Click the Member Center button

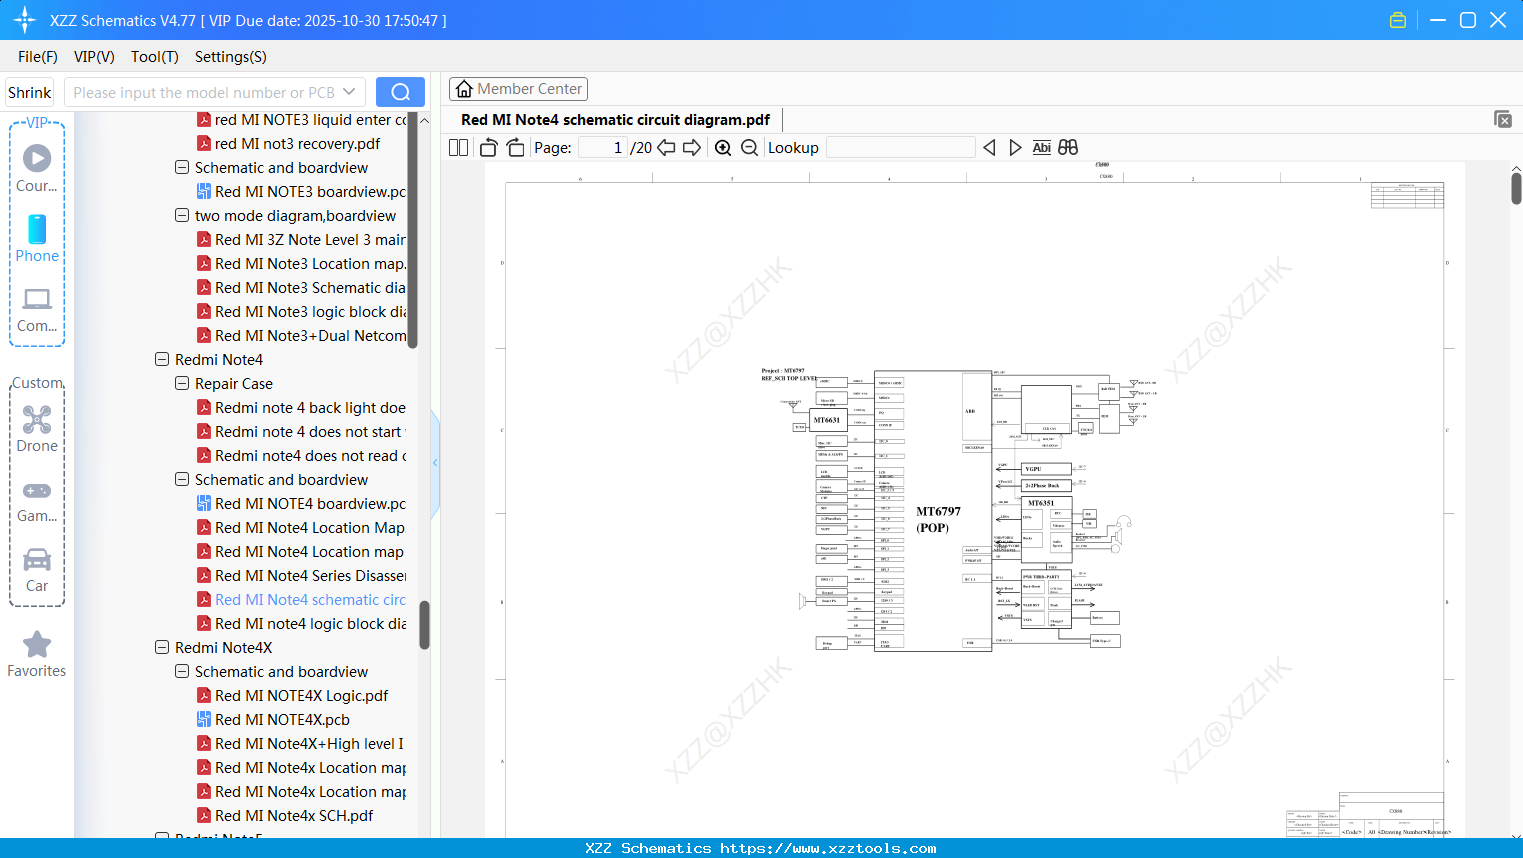point(518,88)
